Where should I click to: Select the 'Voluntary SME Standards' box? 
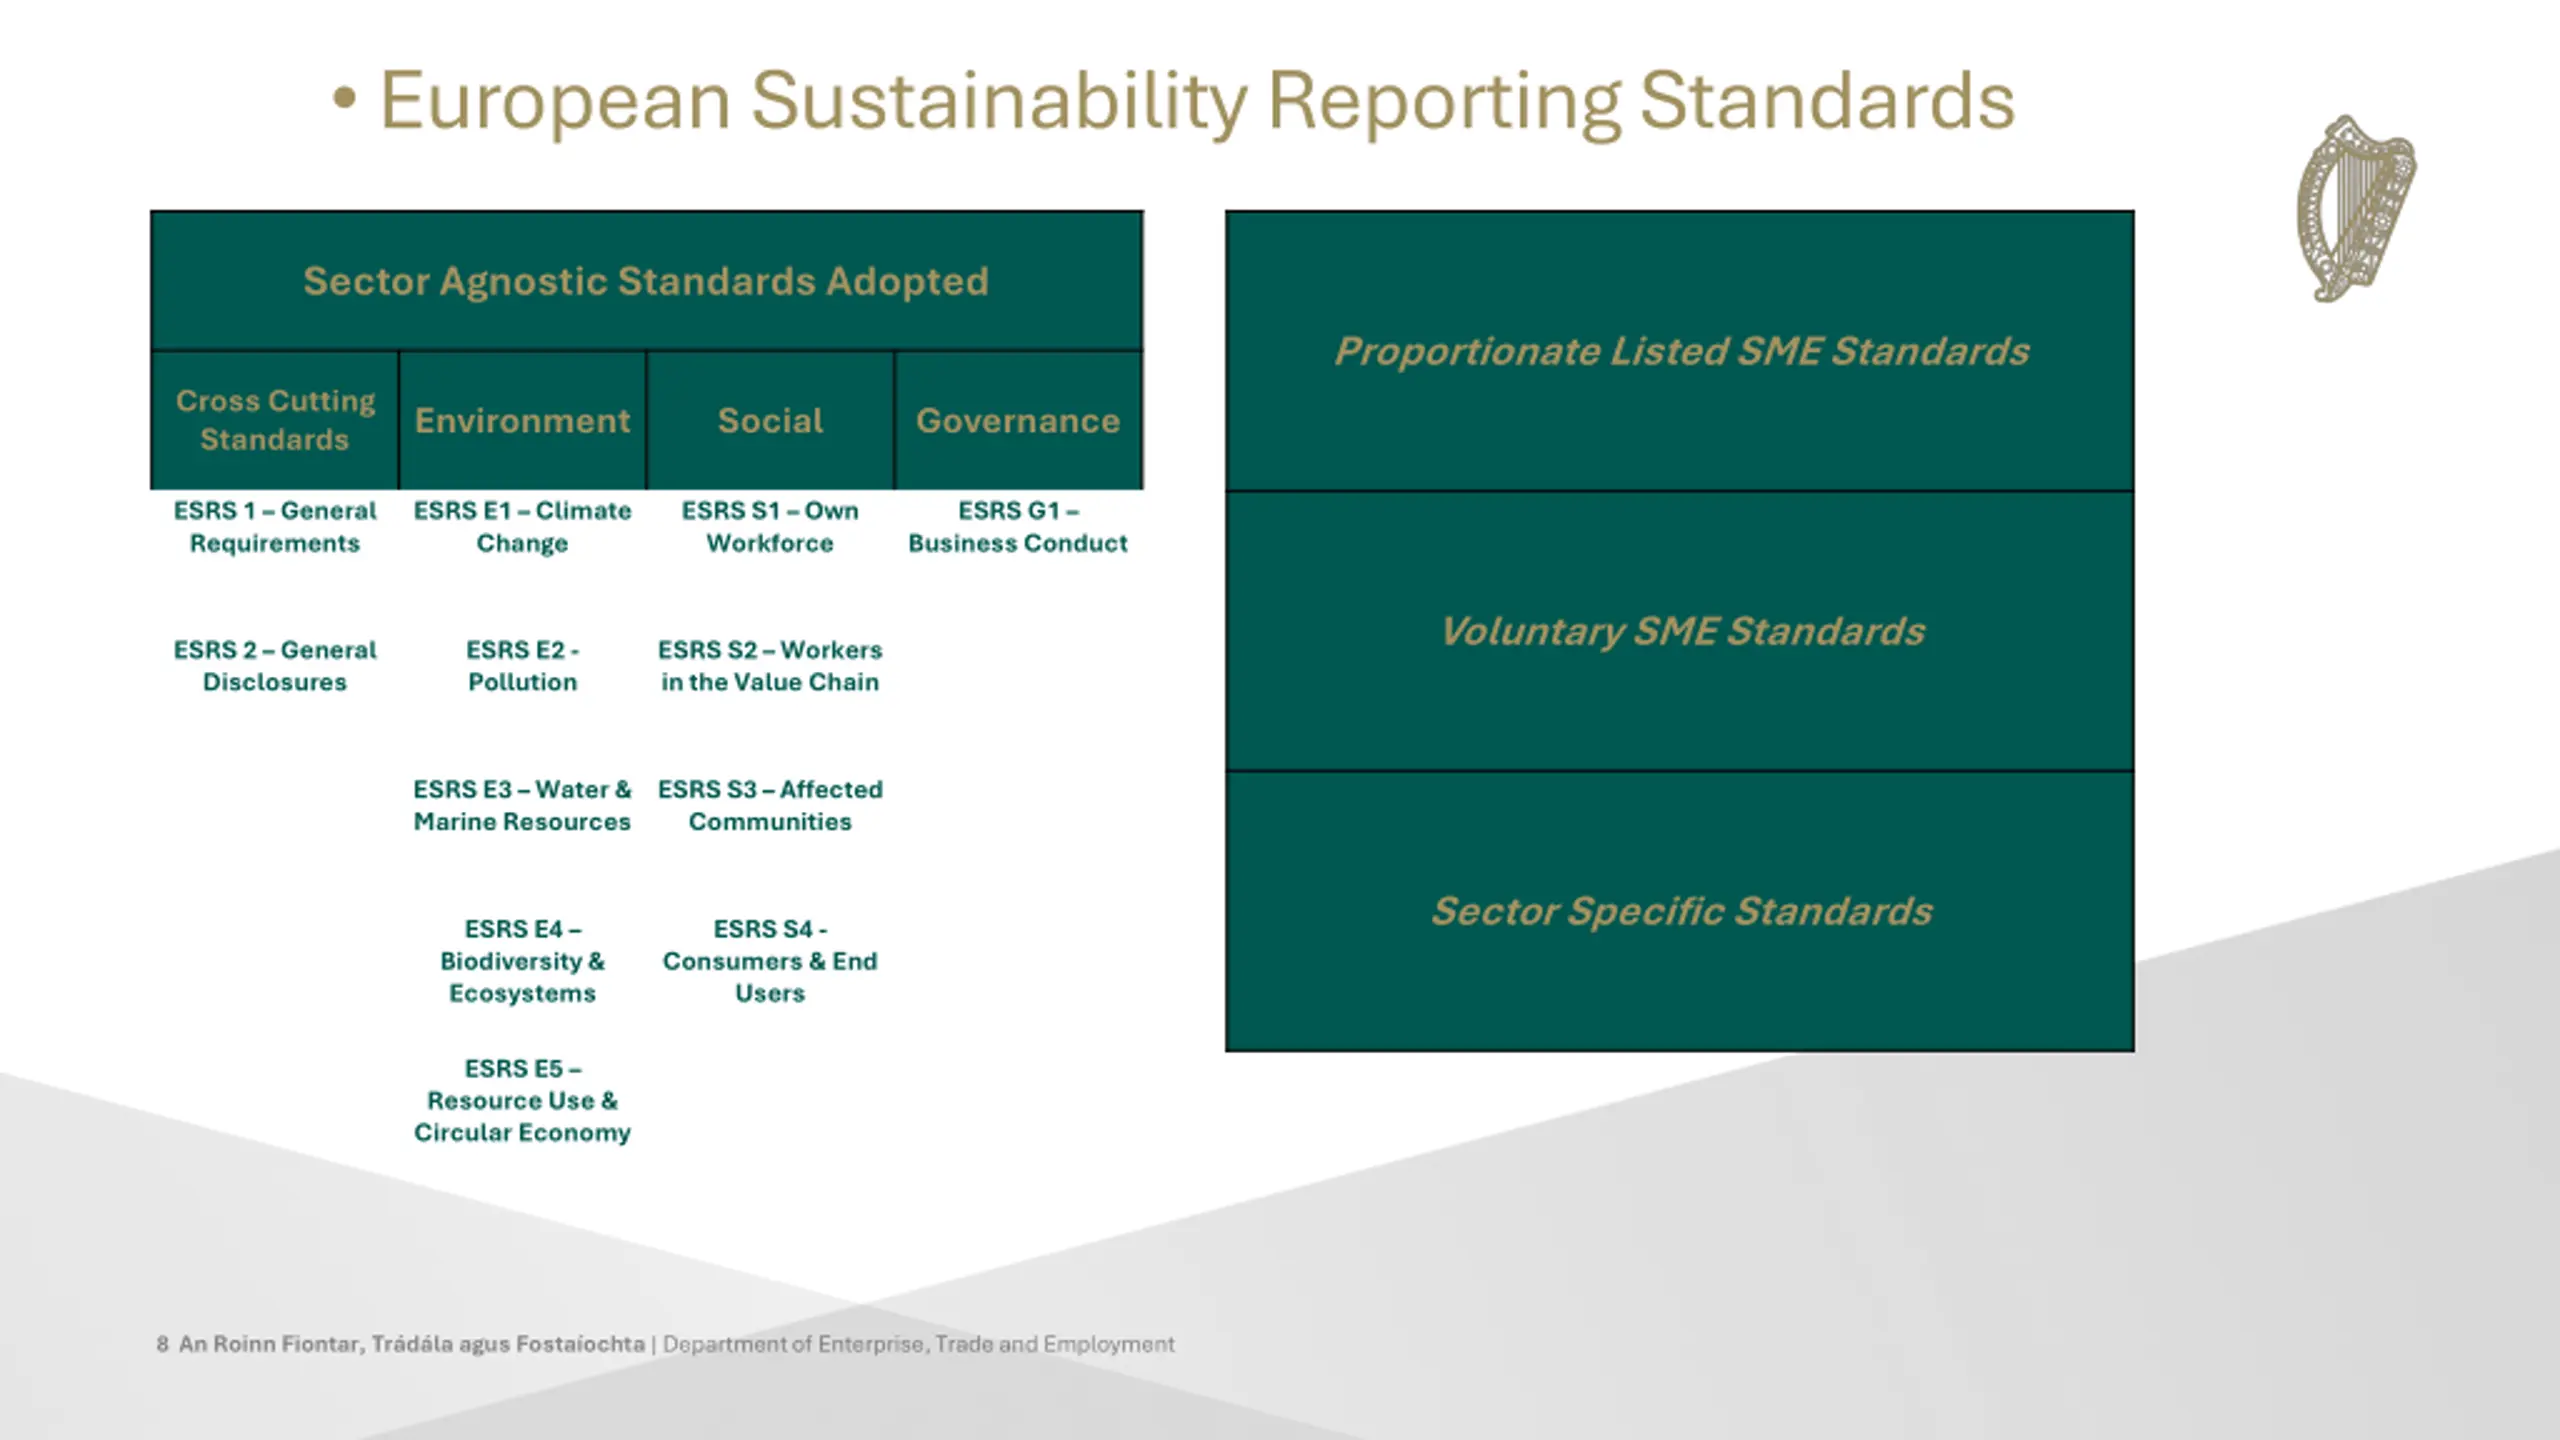1680,631
